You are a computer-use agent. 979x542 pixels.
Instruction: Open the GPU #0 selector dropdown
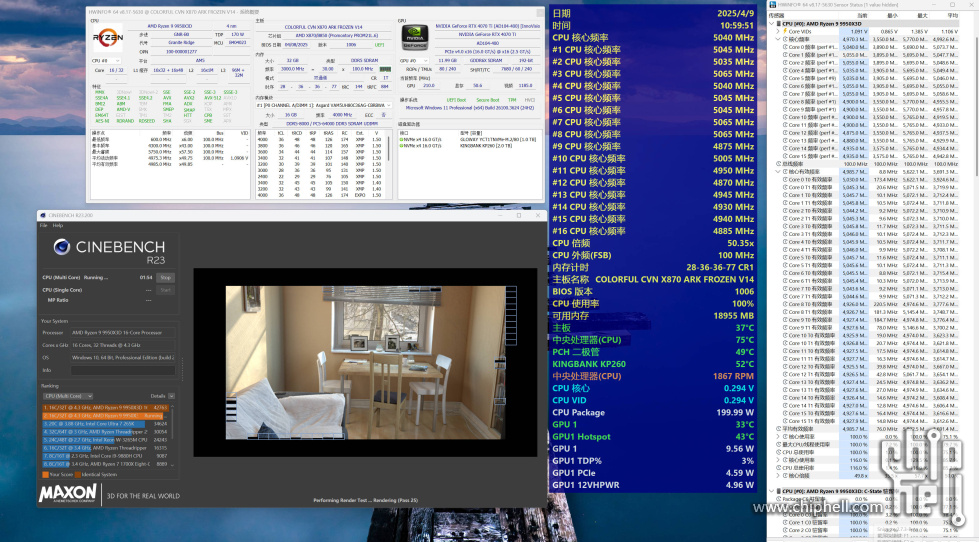(414, 61)
